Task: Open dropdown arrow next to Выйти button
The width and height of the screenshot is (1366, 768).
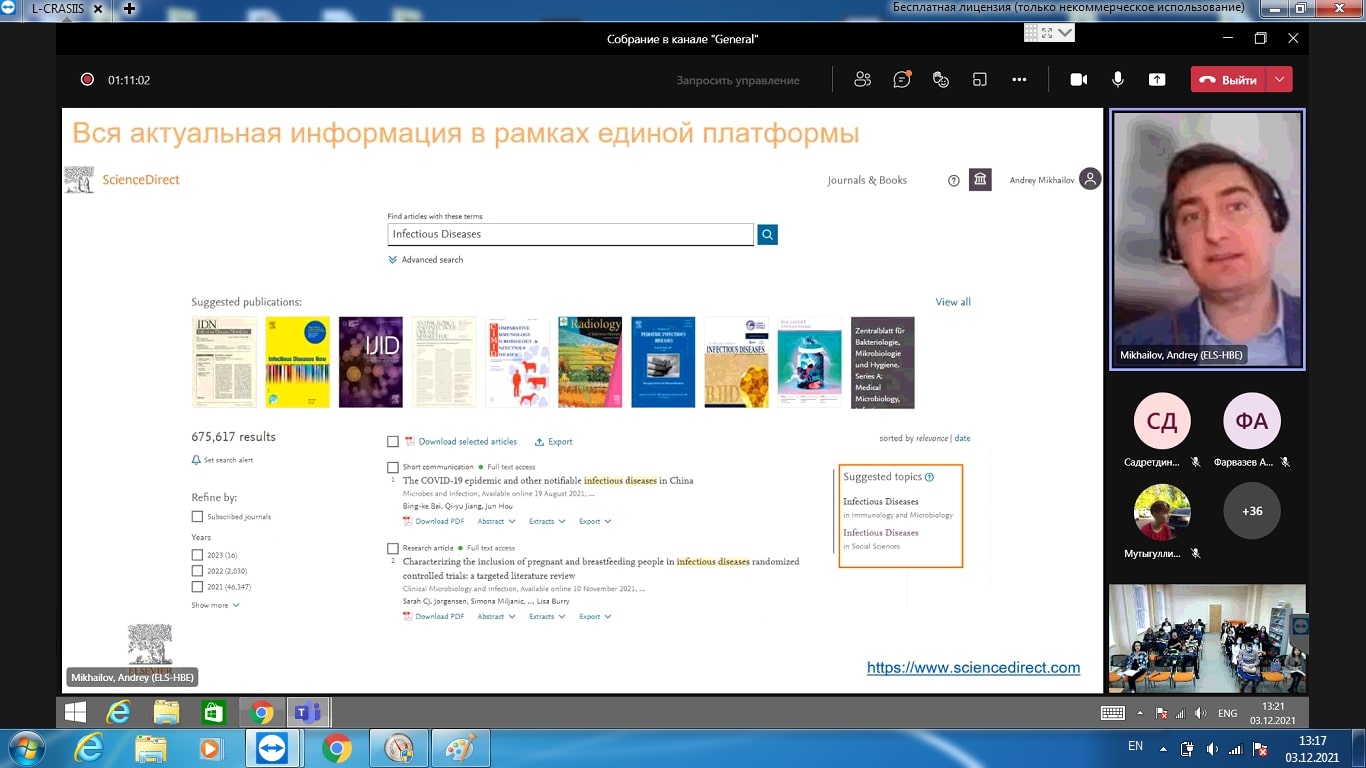Action: (1280, 80)
